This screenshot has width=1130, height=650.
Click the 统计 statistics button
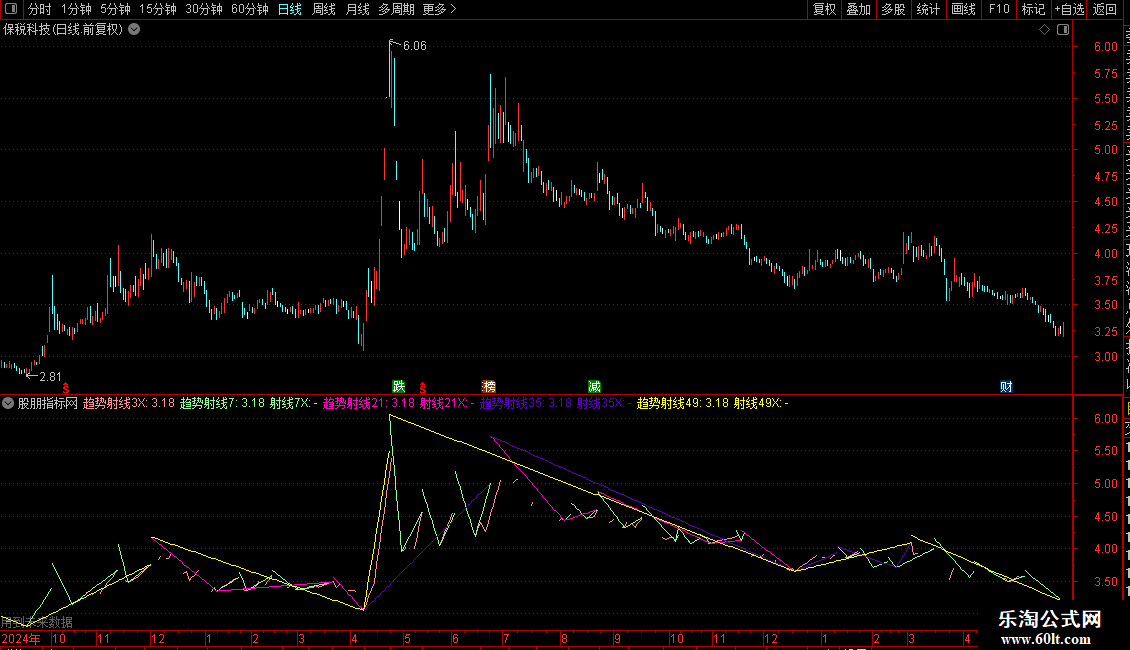[928, 9]
